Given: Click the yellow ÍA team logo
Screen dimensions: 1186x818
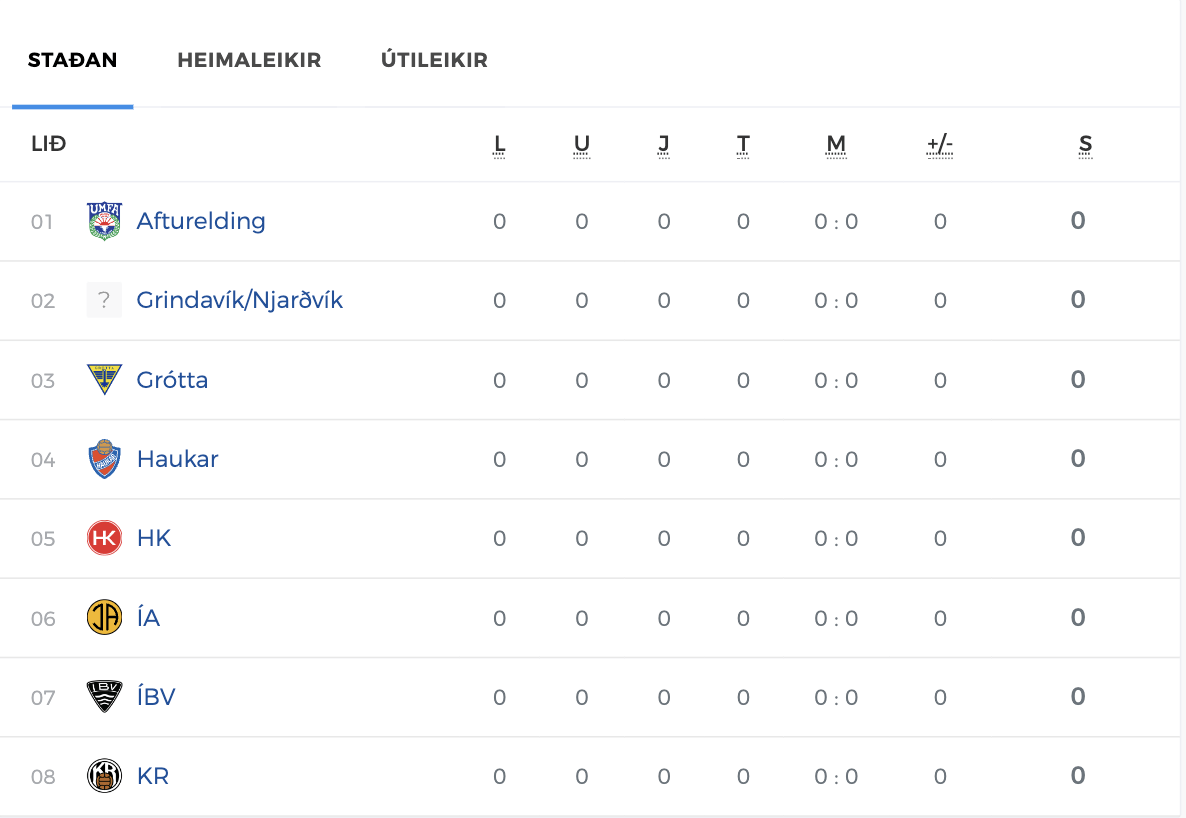Looking at the screenshot, I should coord(104,618).
